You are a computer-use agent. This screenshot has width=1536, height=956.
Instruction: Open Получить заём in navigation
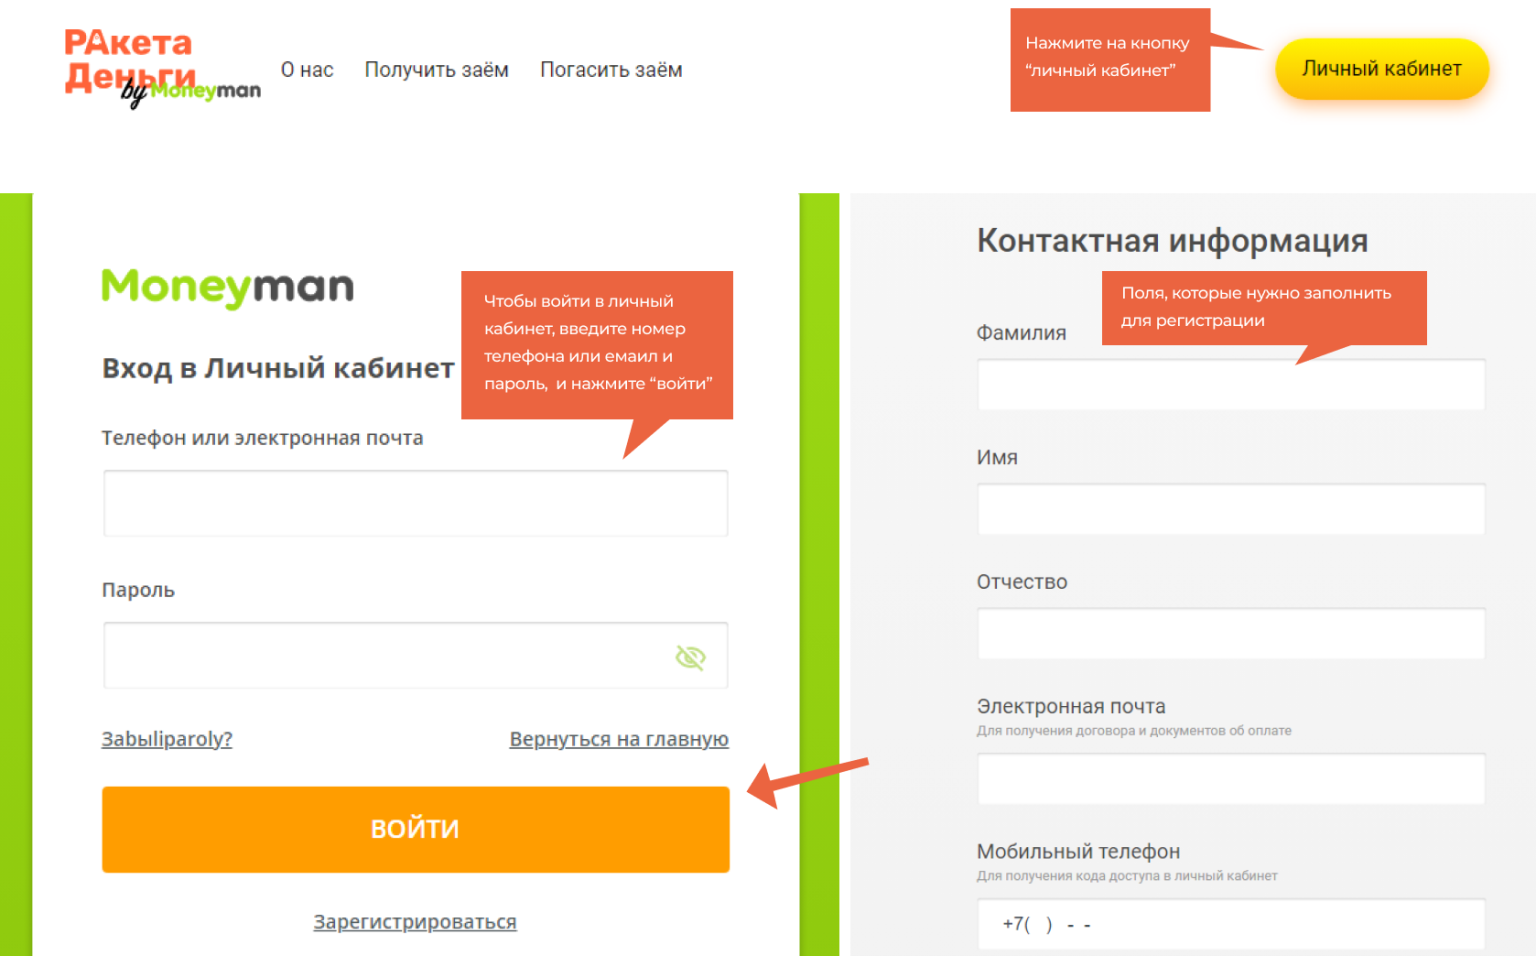coord(436,70)
